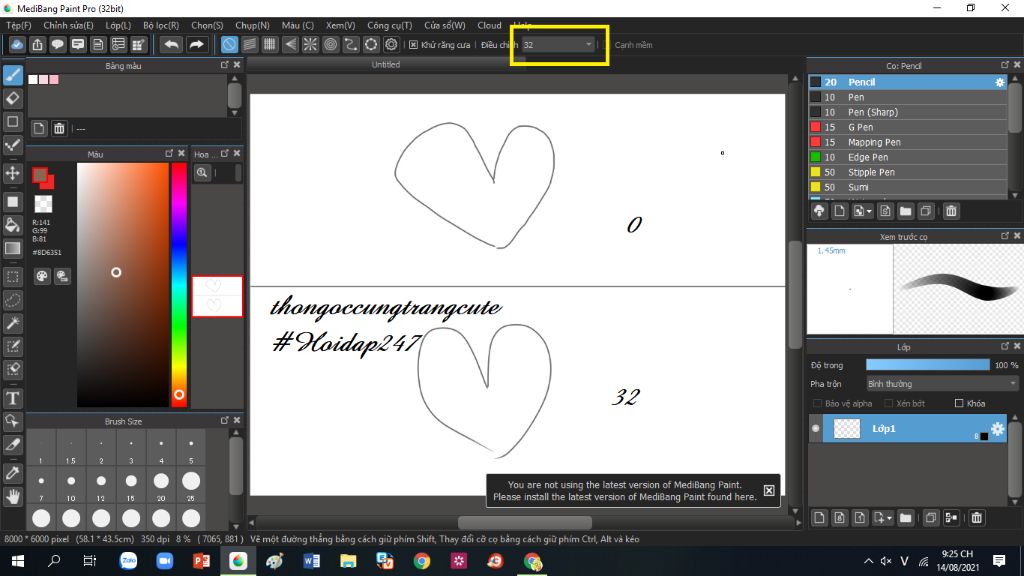
Task: Choose the Move tool
Action: point(12,173)
